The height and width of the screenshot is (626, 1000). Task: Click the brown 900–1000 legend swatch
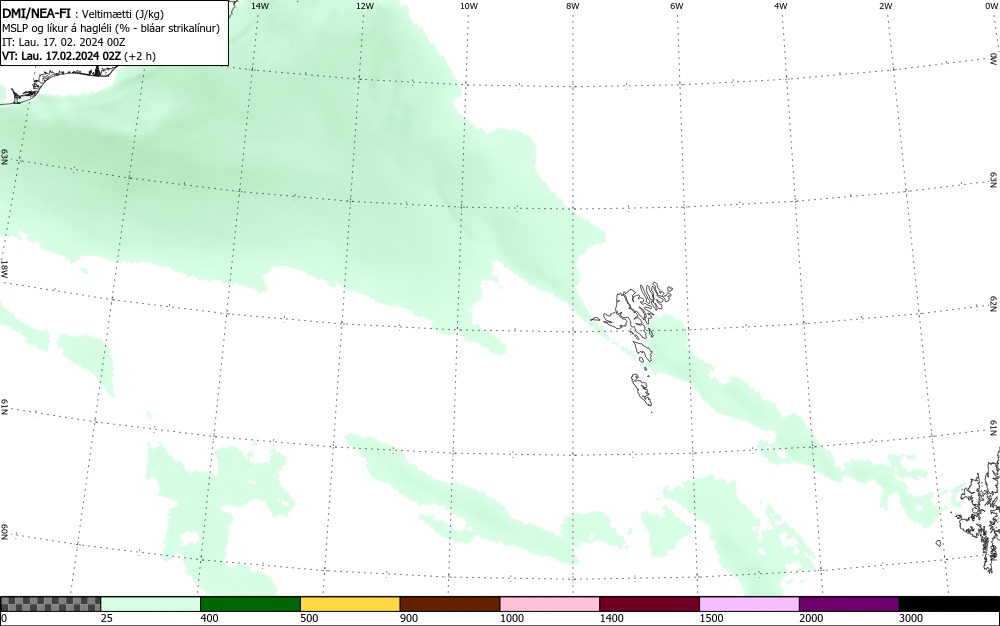tap(450, 604)
